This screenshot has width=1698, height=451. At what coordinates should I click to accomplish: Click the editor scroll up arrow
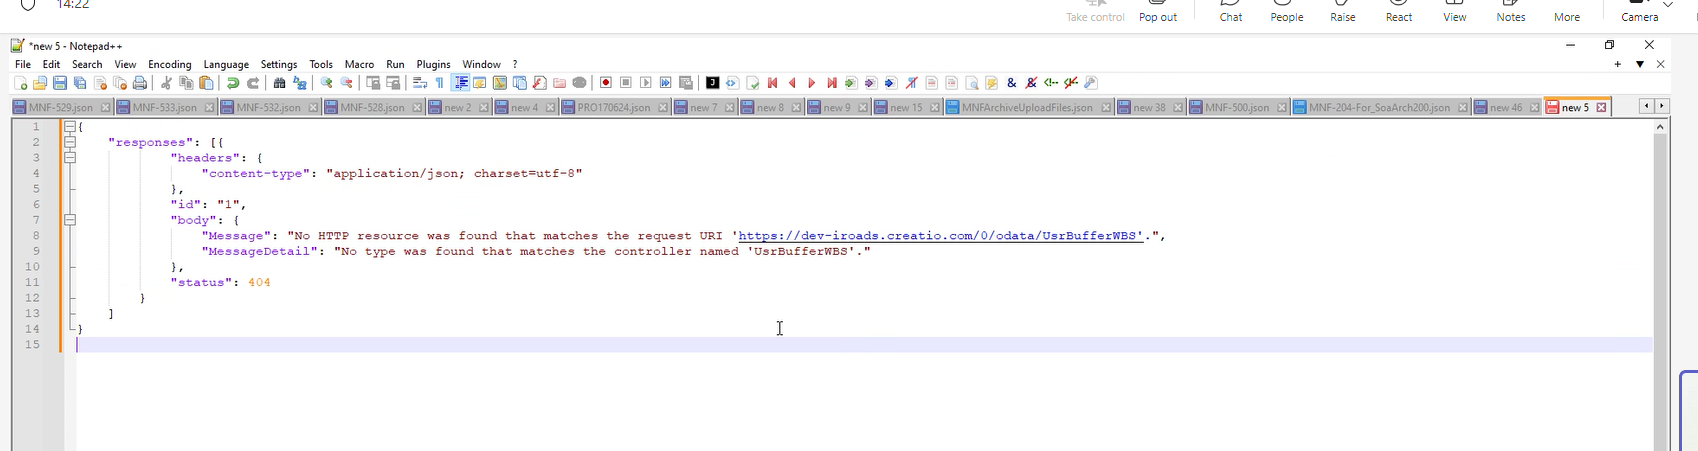[x=1661, y=127]
